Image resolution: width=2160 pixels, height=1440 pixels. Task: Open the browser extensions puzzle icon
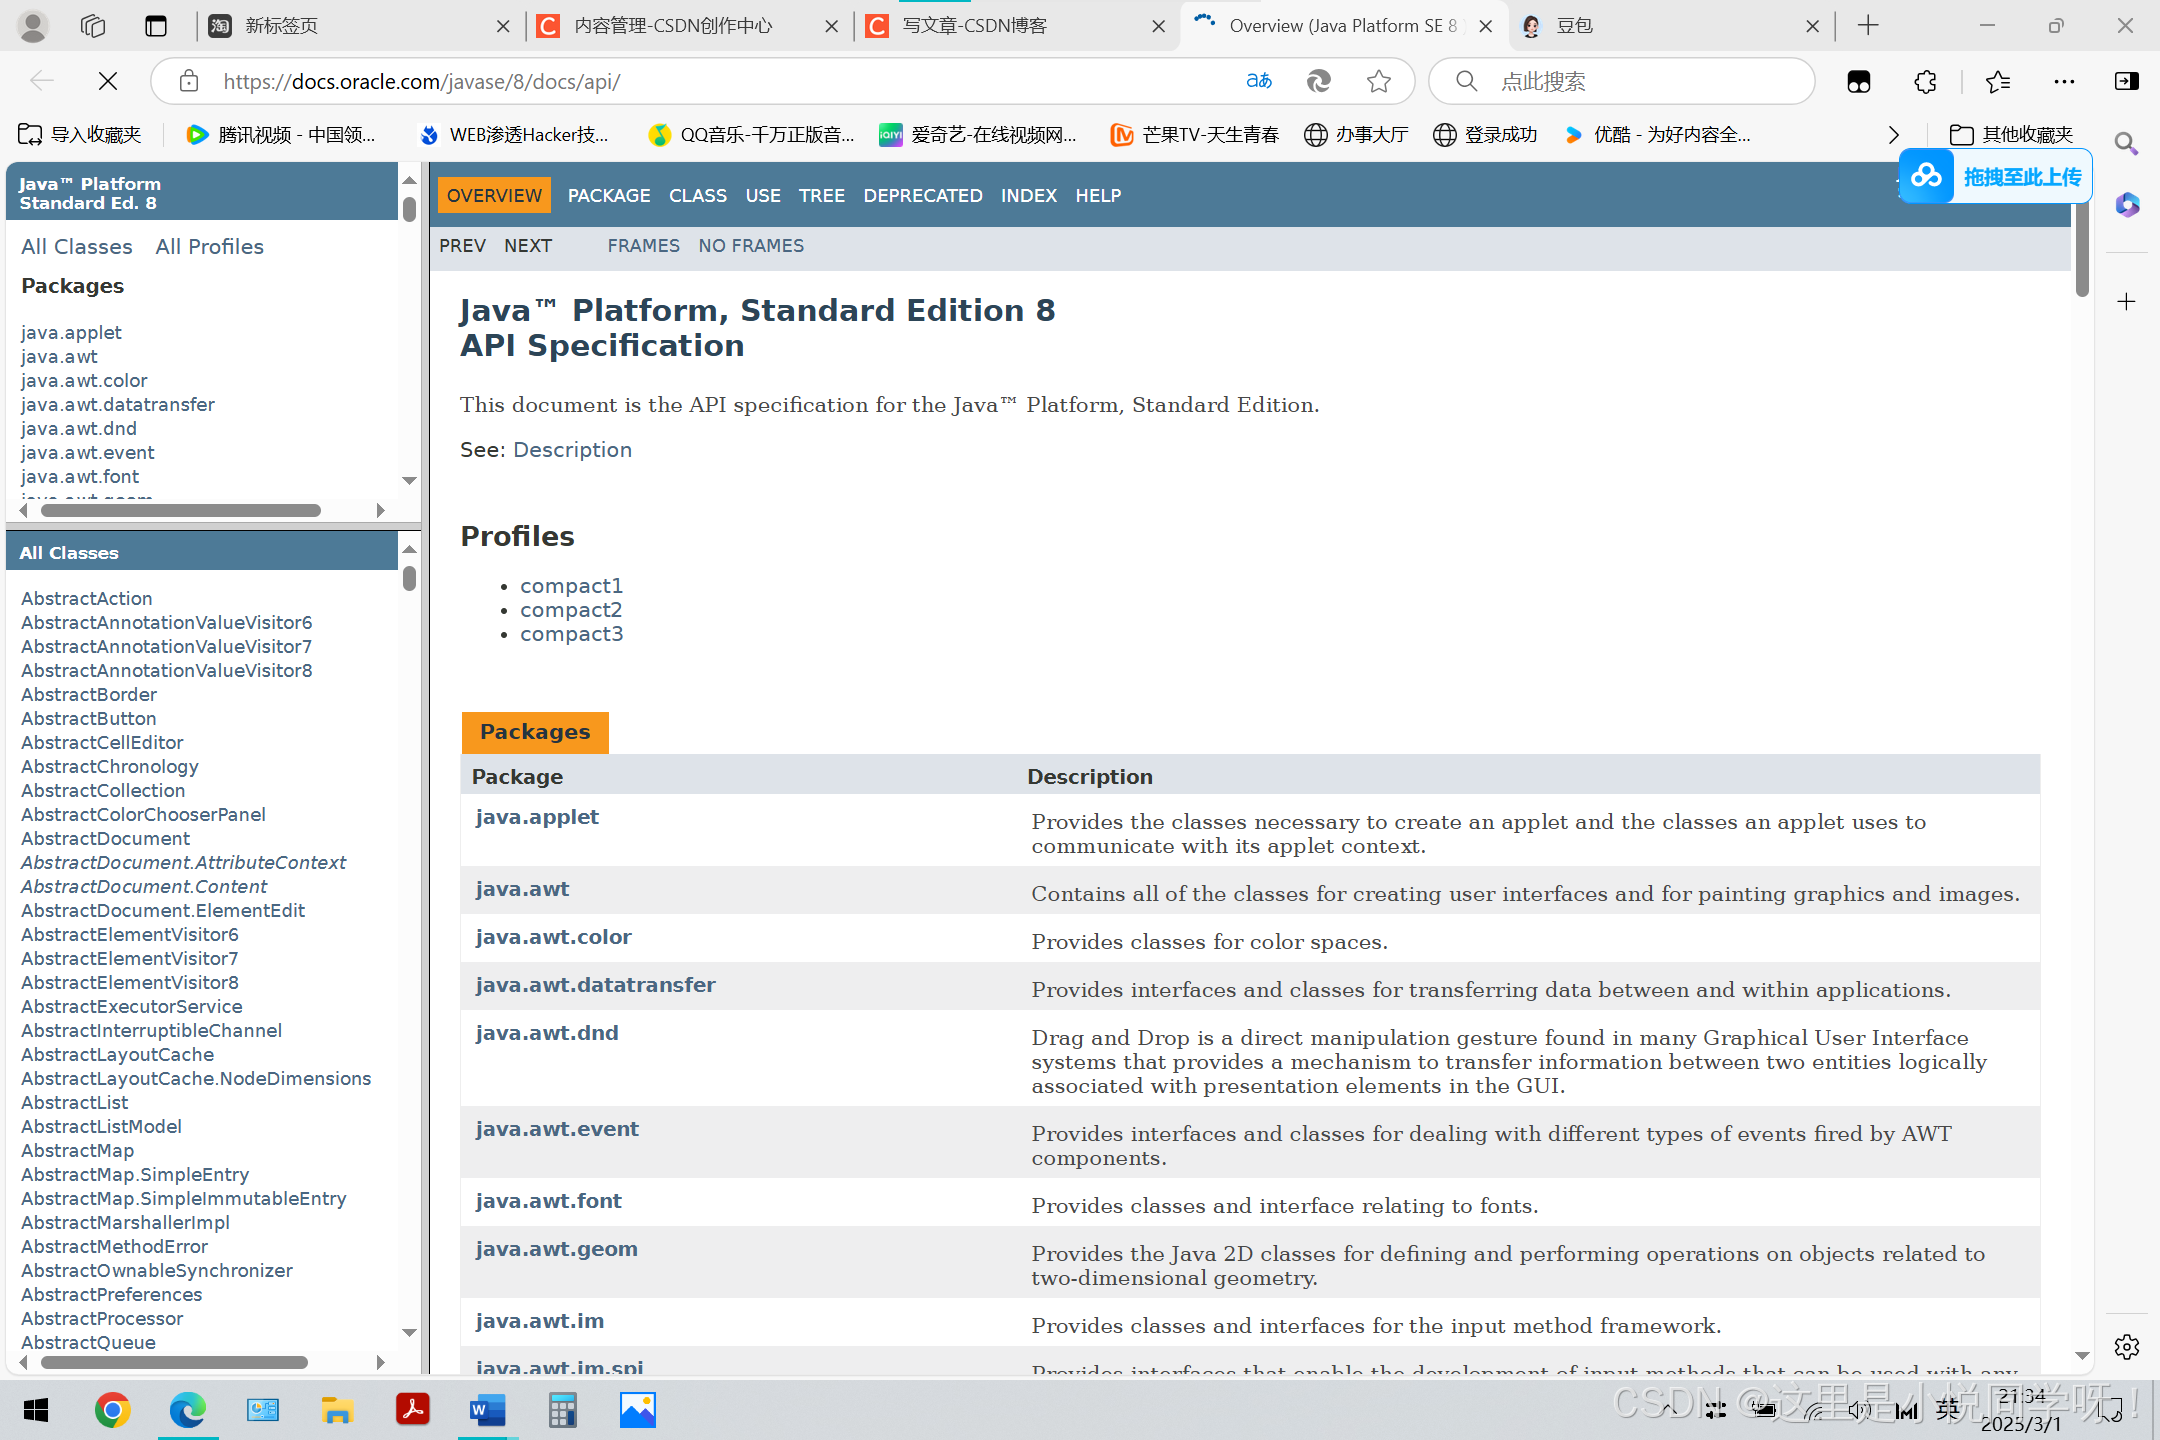1925,81
